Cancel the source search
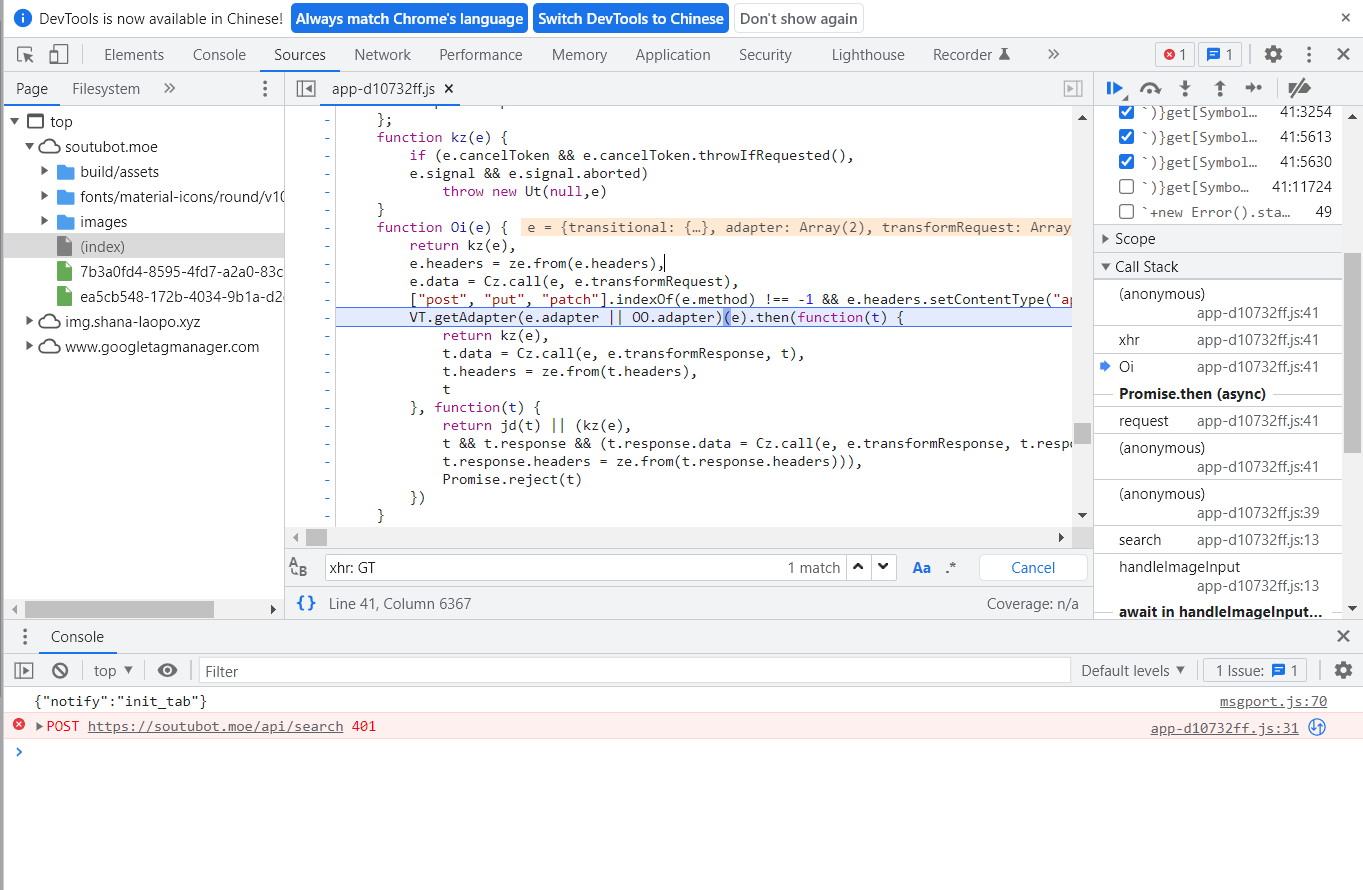The image size is (1363, 890). 1033,567
